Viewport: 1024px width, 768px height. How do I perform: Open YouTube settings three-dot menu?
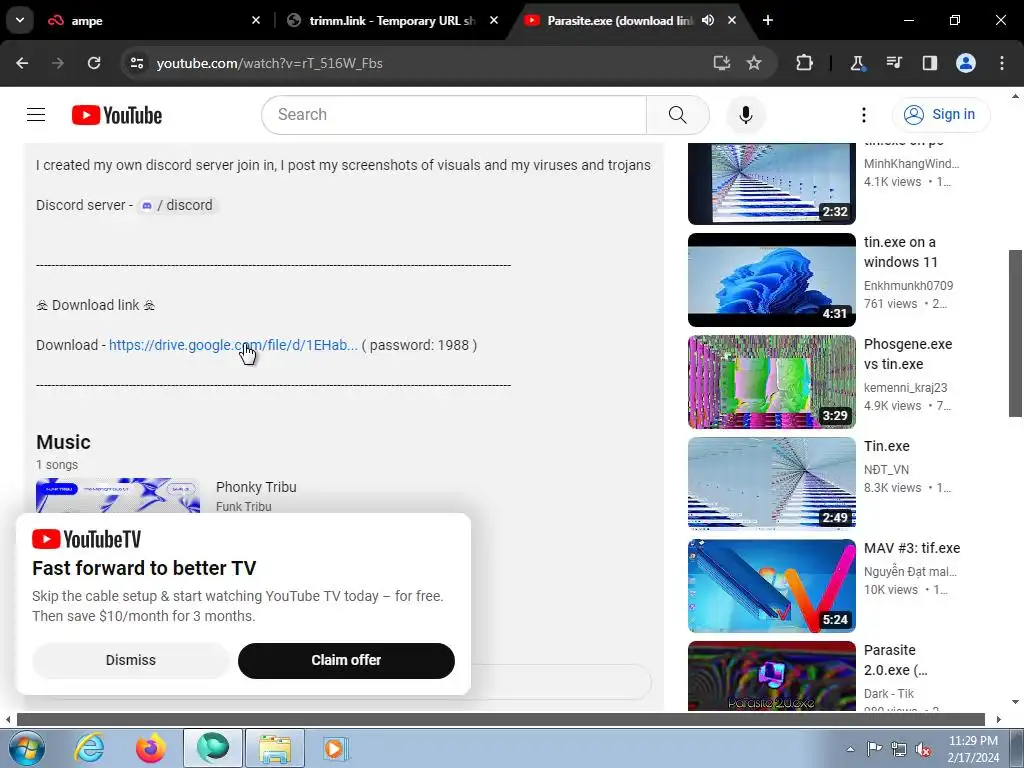863,115
